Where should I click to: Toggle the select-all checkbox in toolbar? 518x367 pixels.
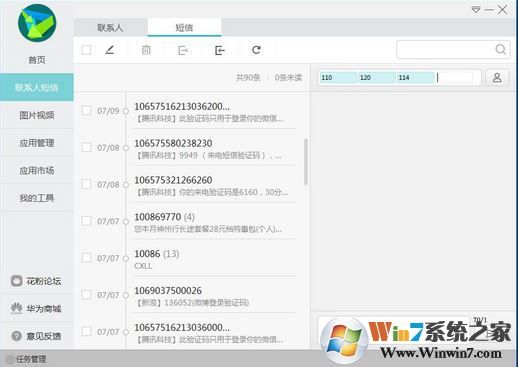86,50
